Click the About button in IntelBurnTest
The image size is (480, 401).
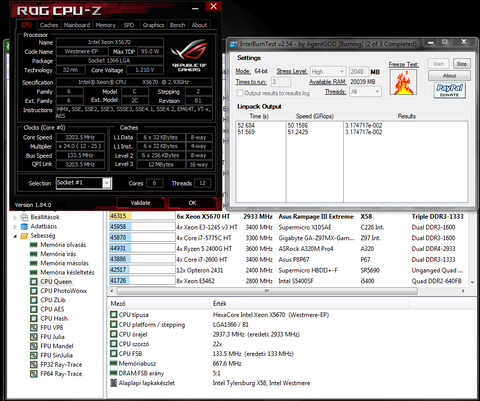pyautogui.click(x=449, y=76)
